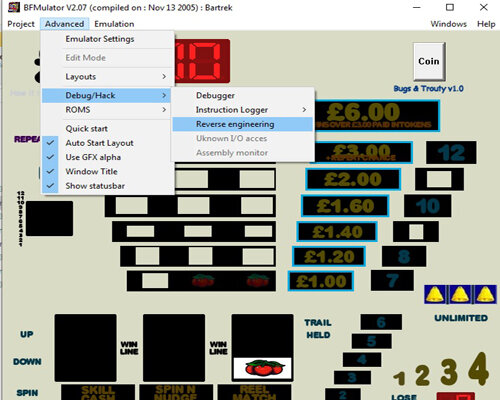Click the Bugs & Trouty v1.0 label

[428, 89]
